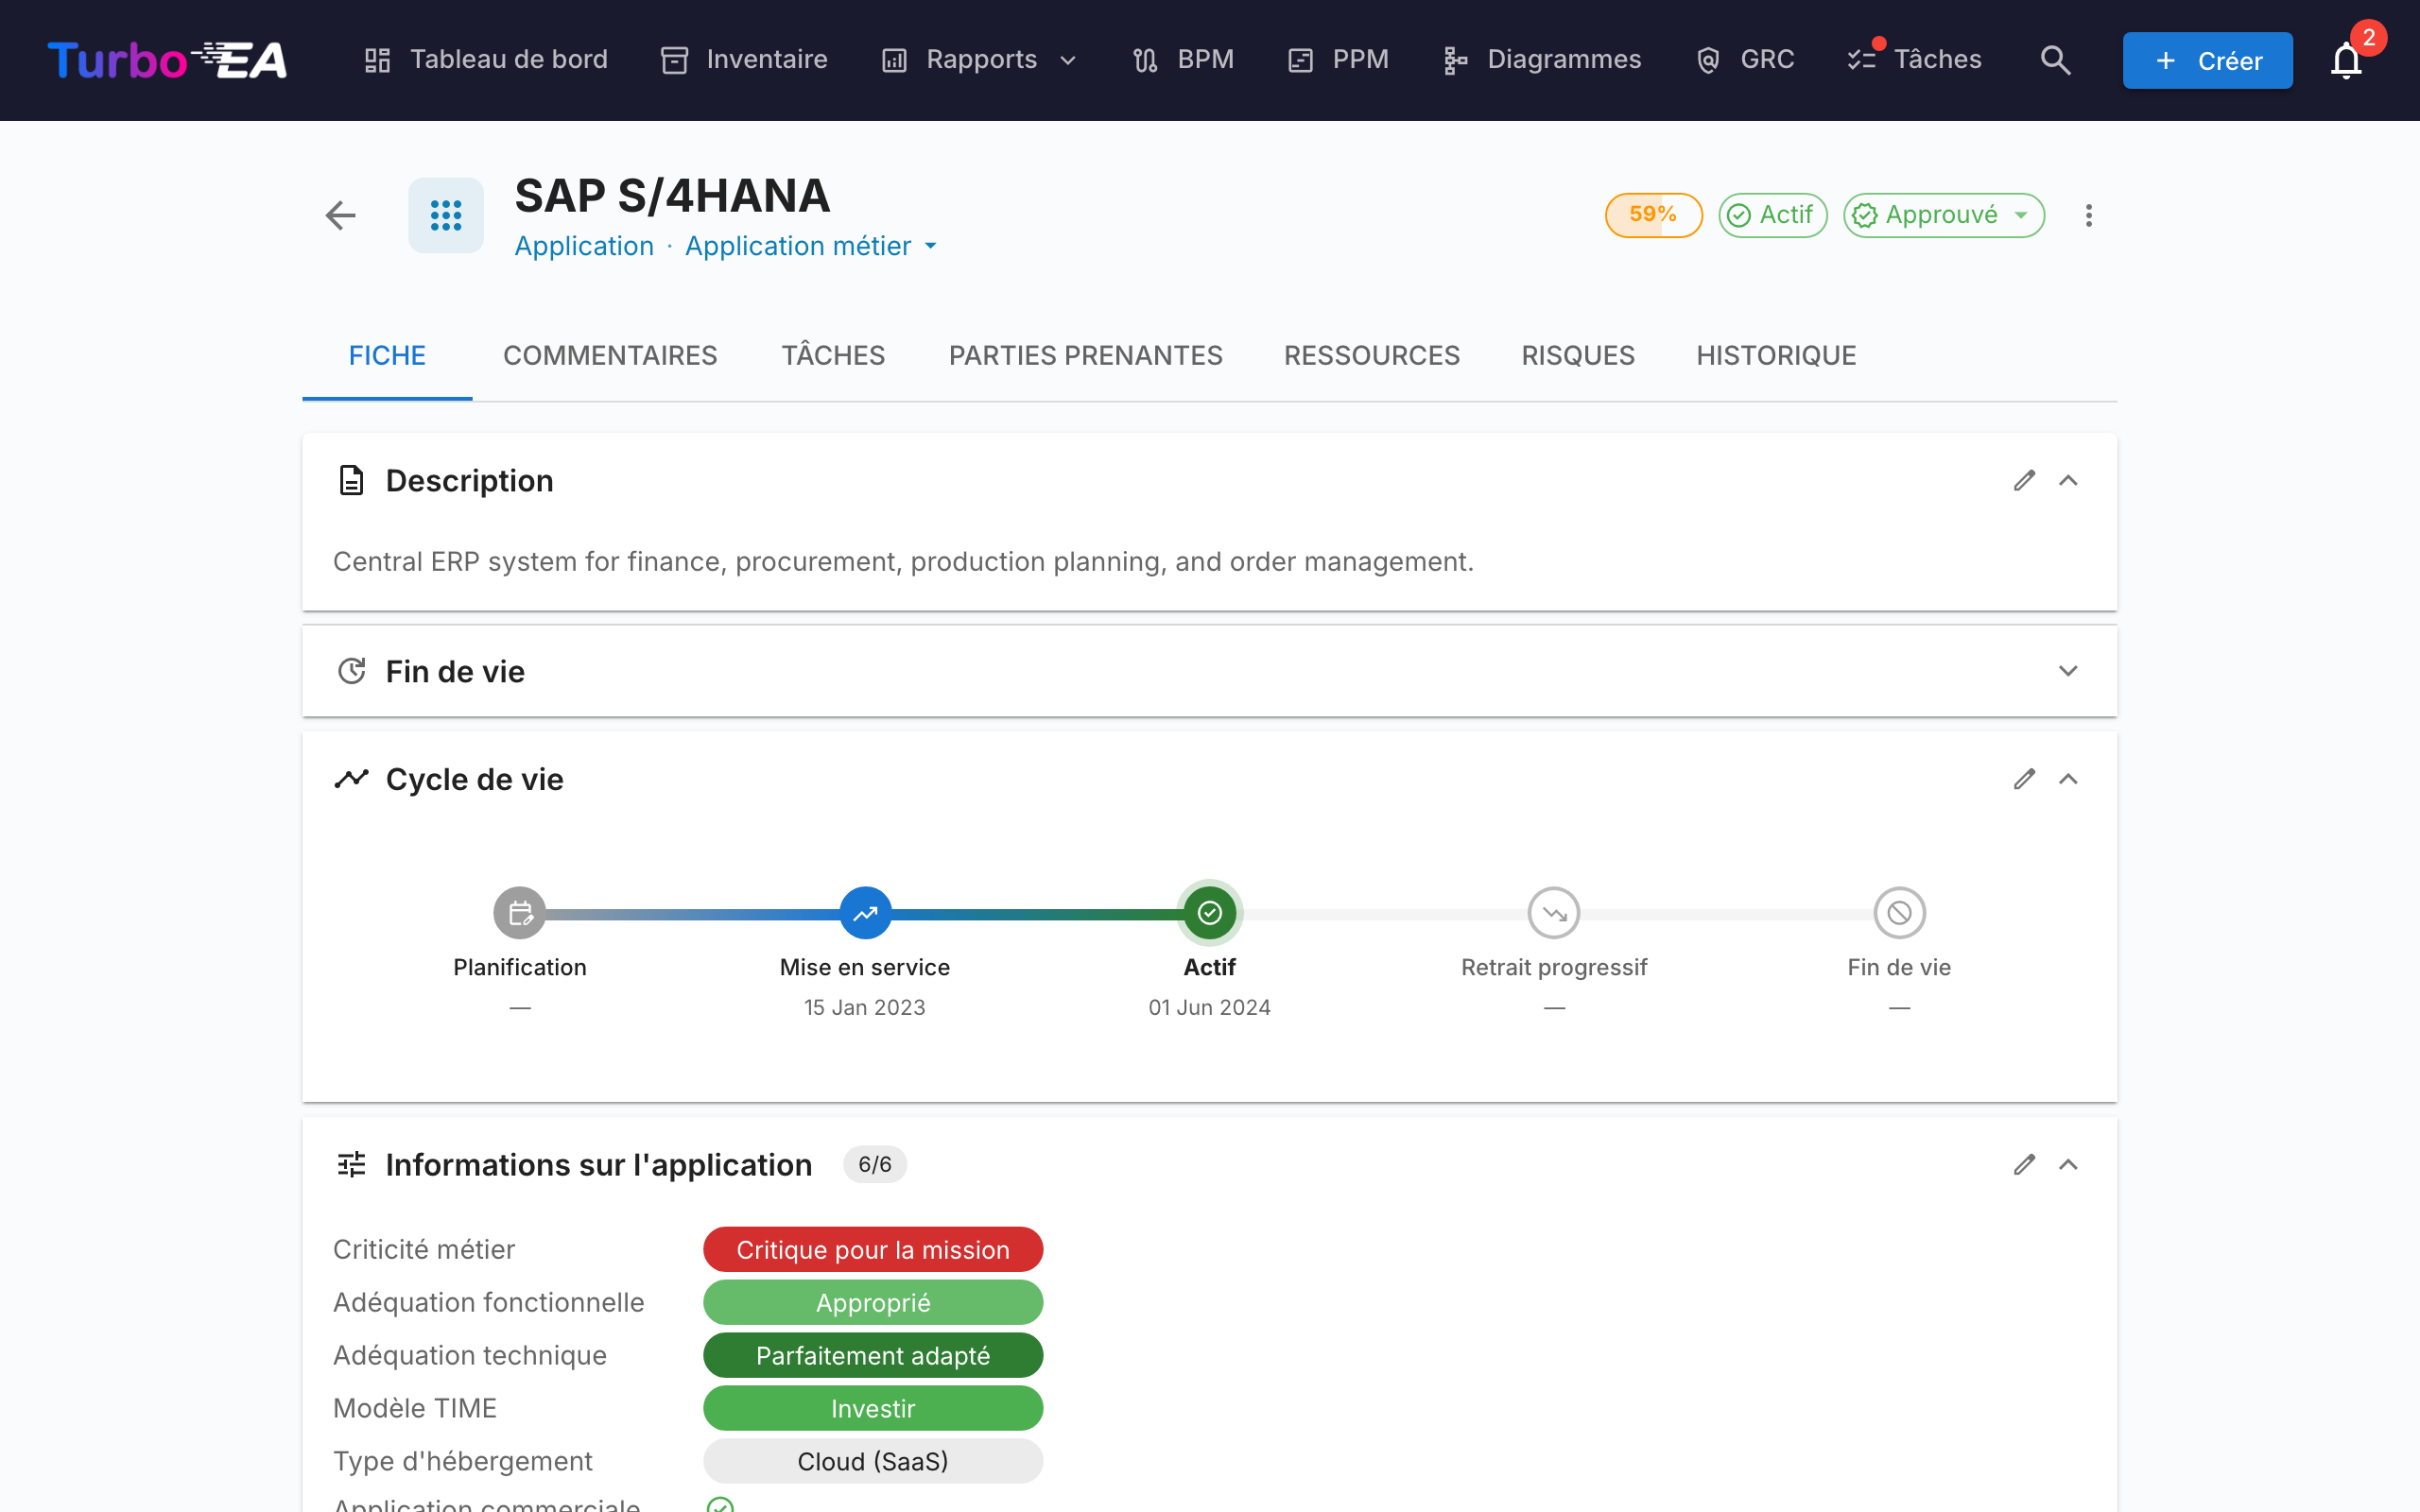Go back with the left arrow

(341, 215)
